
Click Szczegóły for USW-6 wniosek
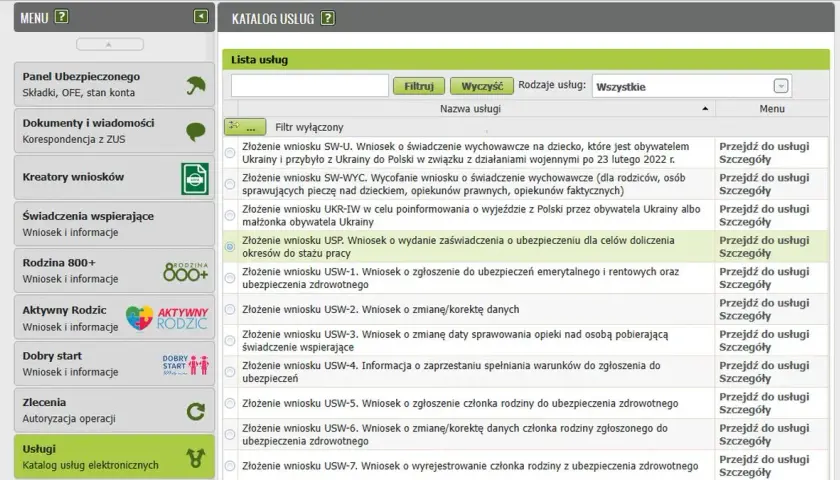coord(745,441)
